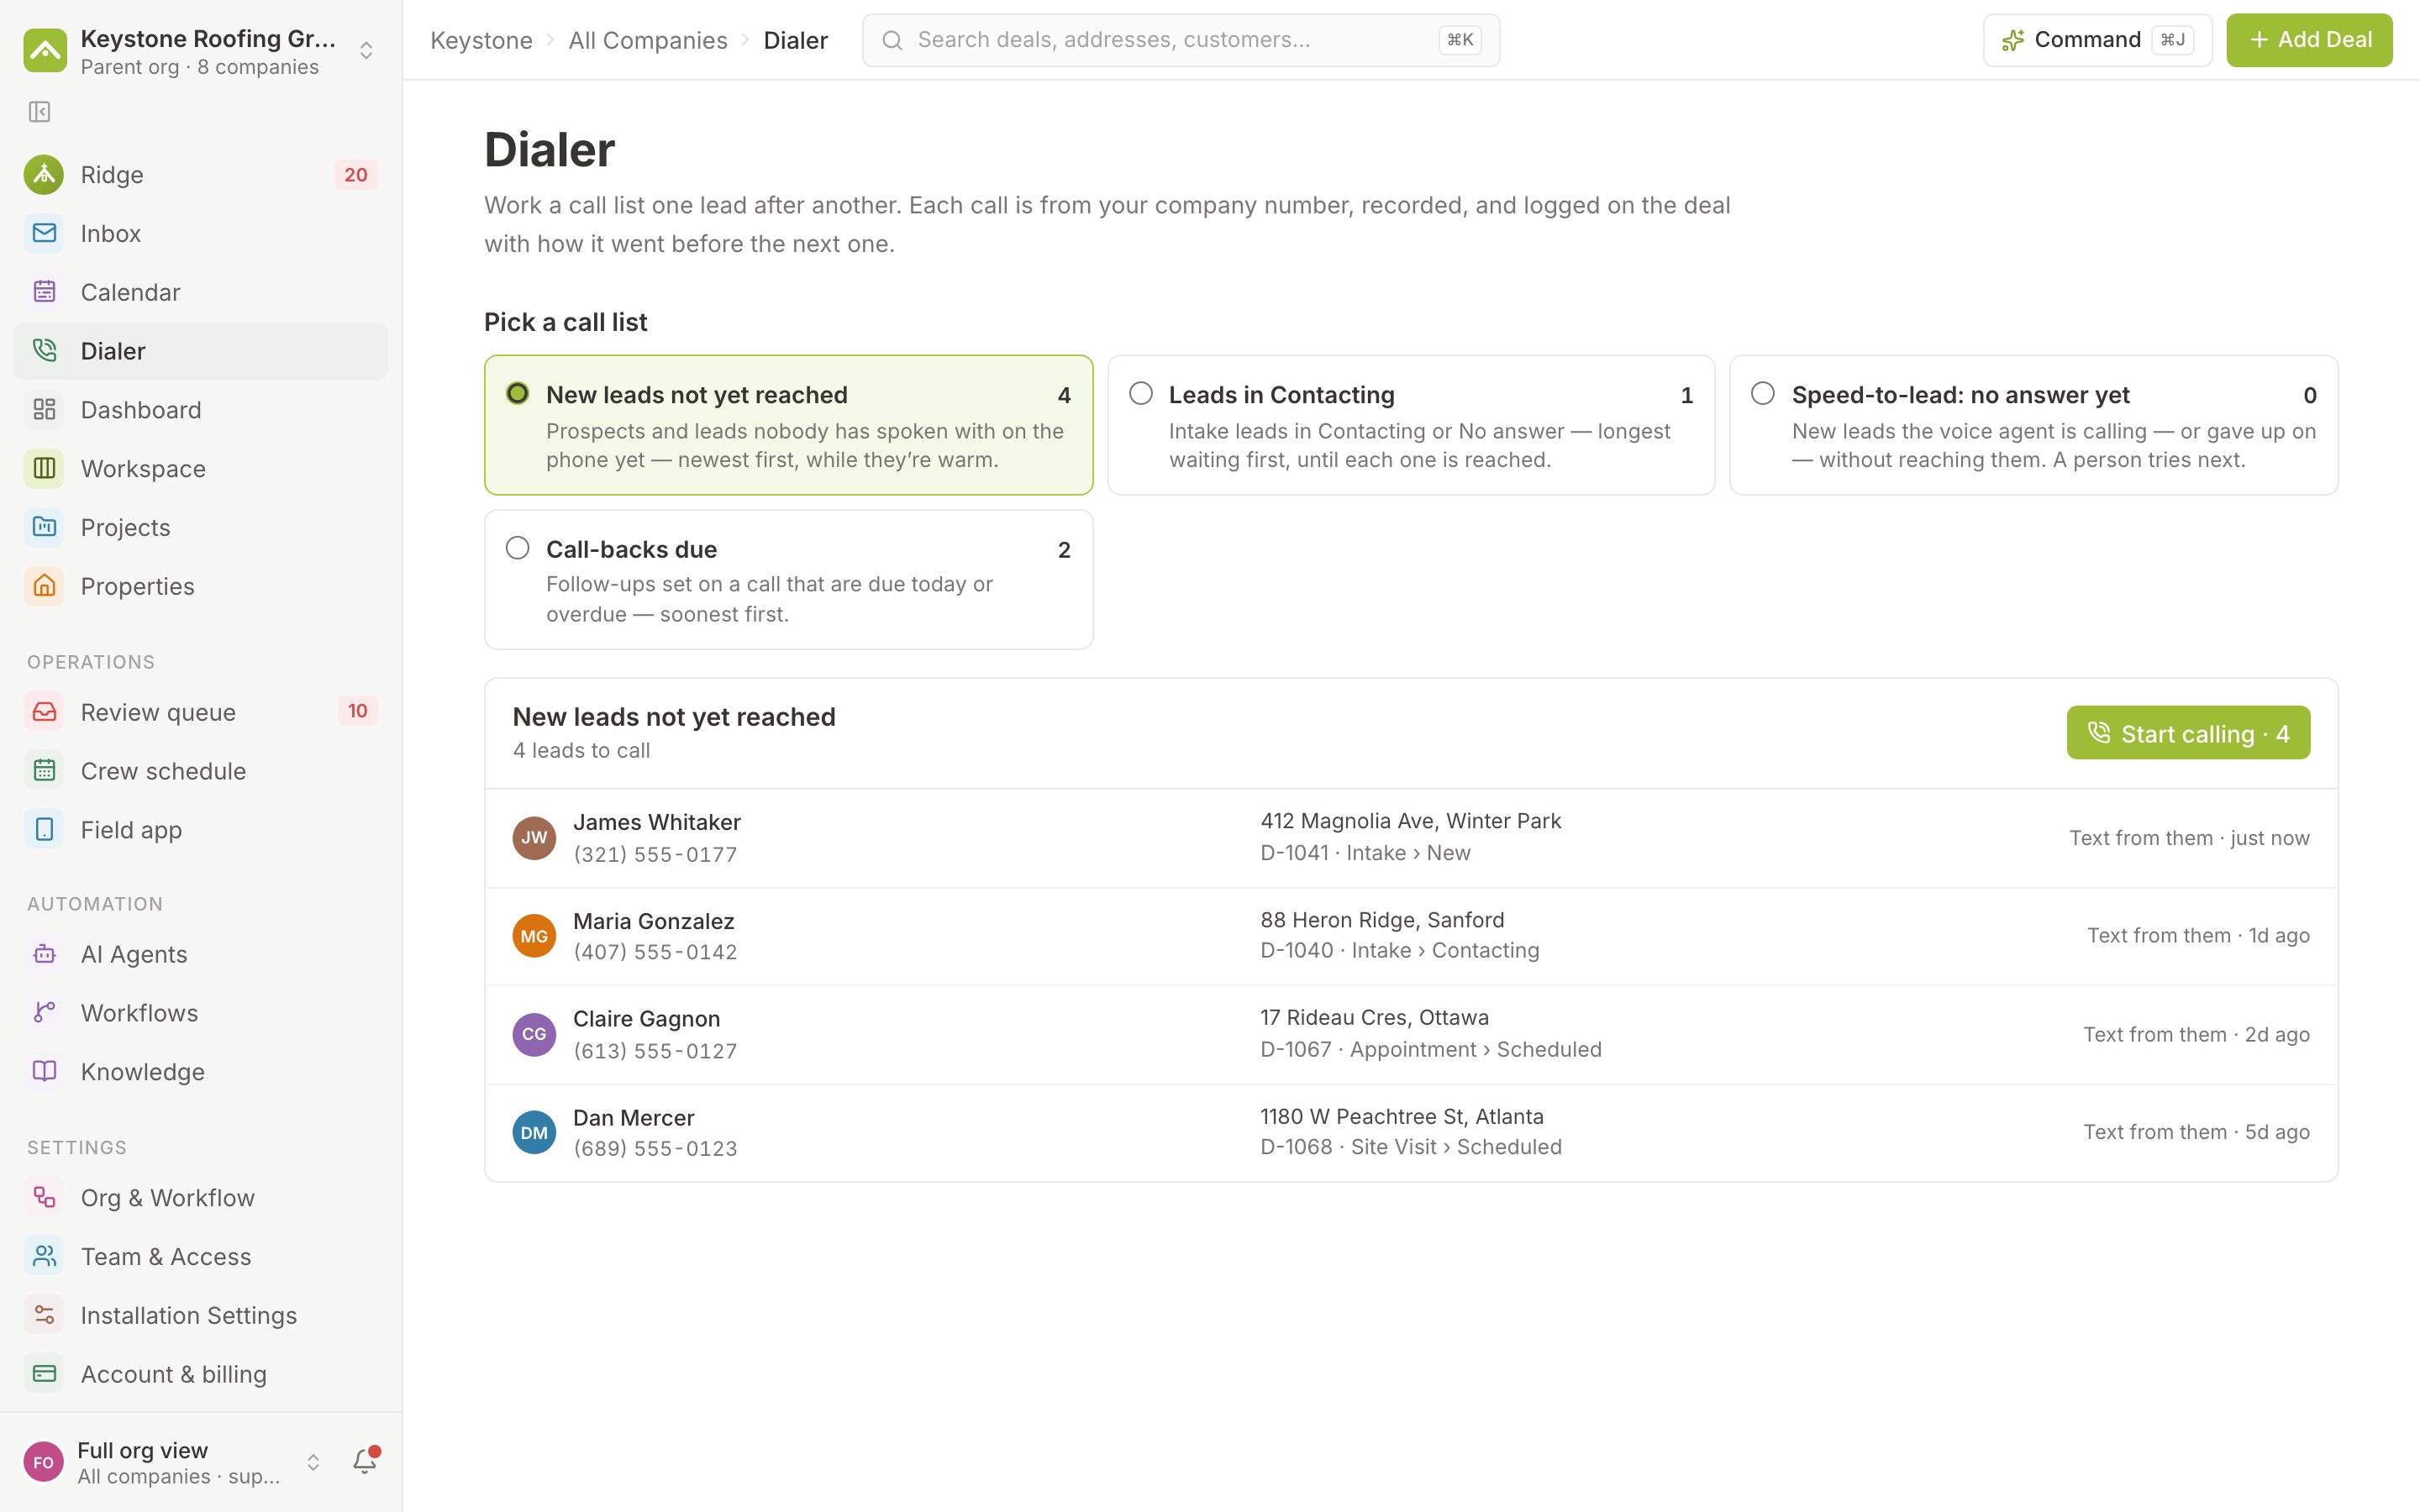This screenshot has height=1512, width=2420.
Task: Click phone number (613) 555-0127
Action: 655,1051
